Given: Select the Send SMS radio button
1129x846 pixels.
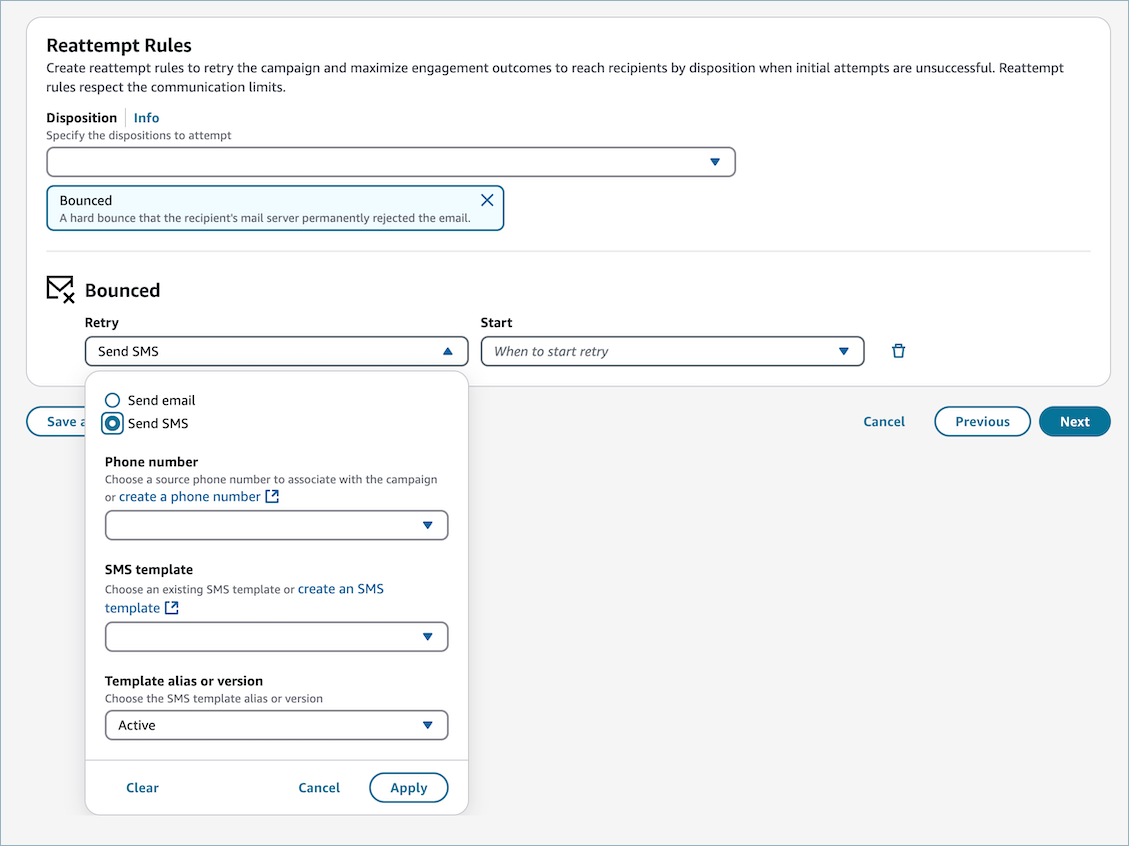Looking at the screenshot, I should [x=112, y=423].
